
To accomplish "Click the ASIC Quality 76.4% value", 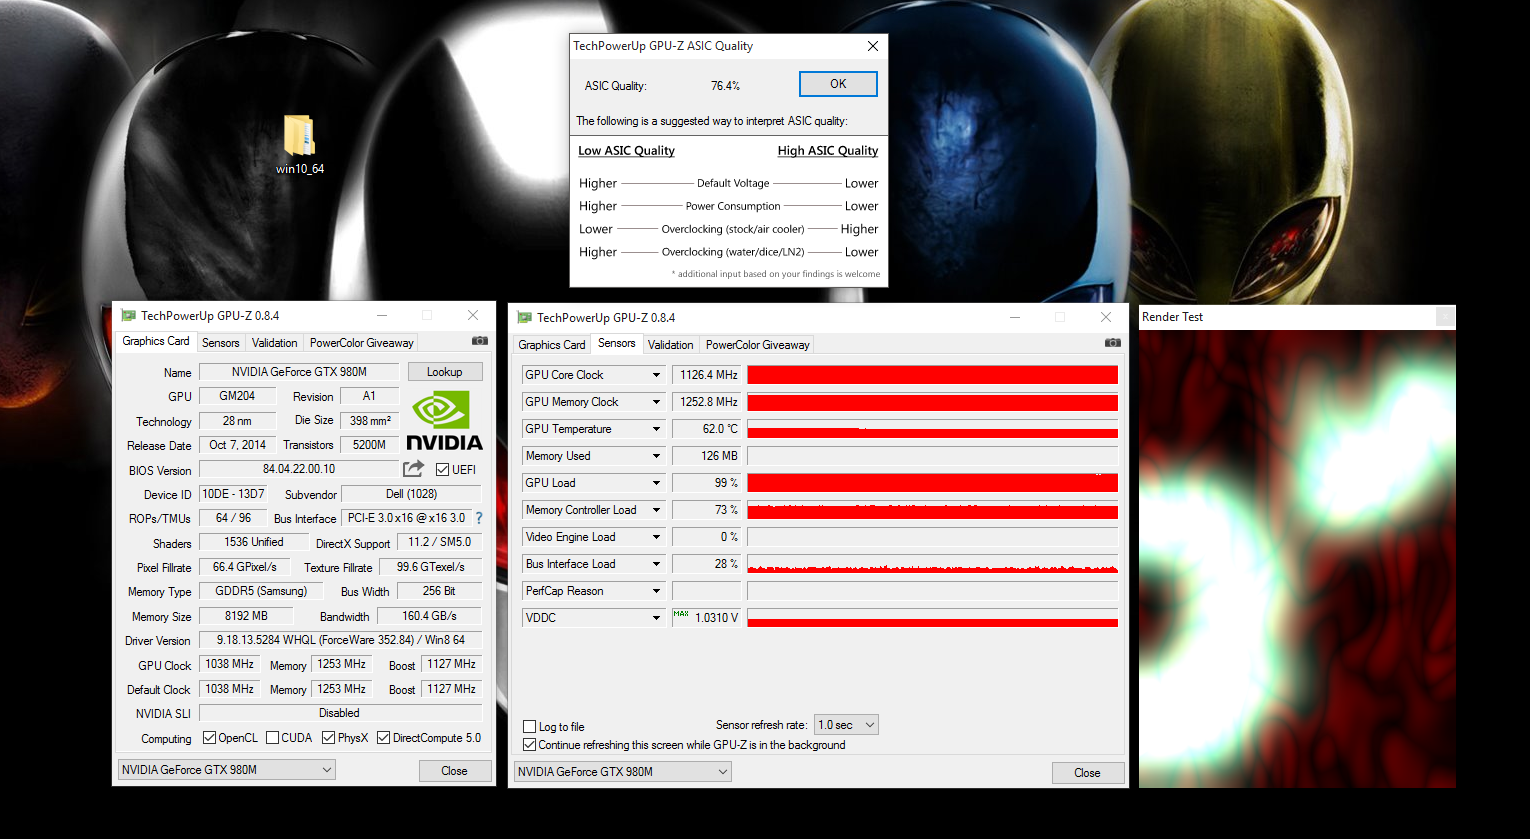I will click(725, 86).
